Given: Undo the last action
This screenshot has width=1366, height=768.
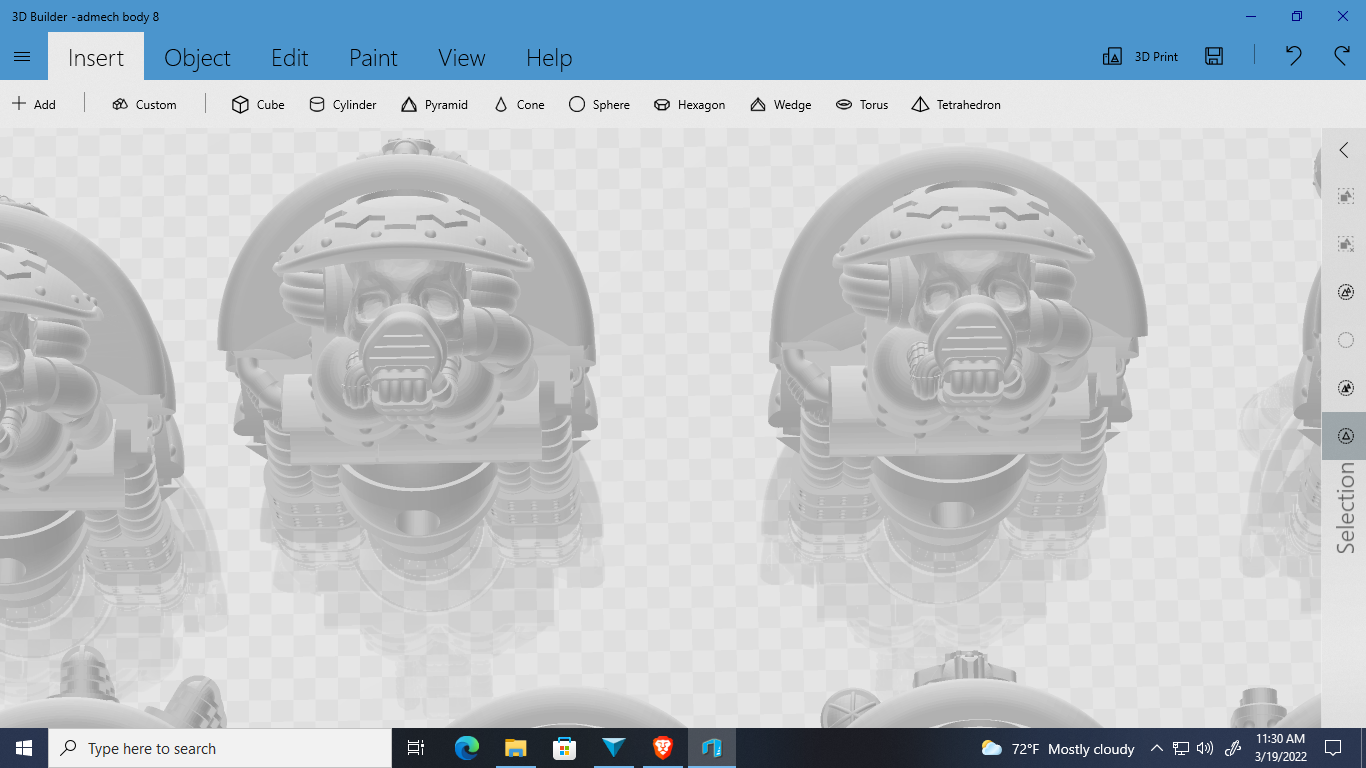Looking at the screenshot, I should point(1292,57).
